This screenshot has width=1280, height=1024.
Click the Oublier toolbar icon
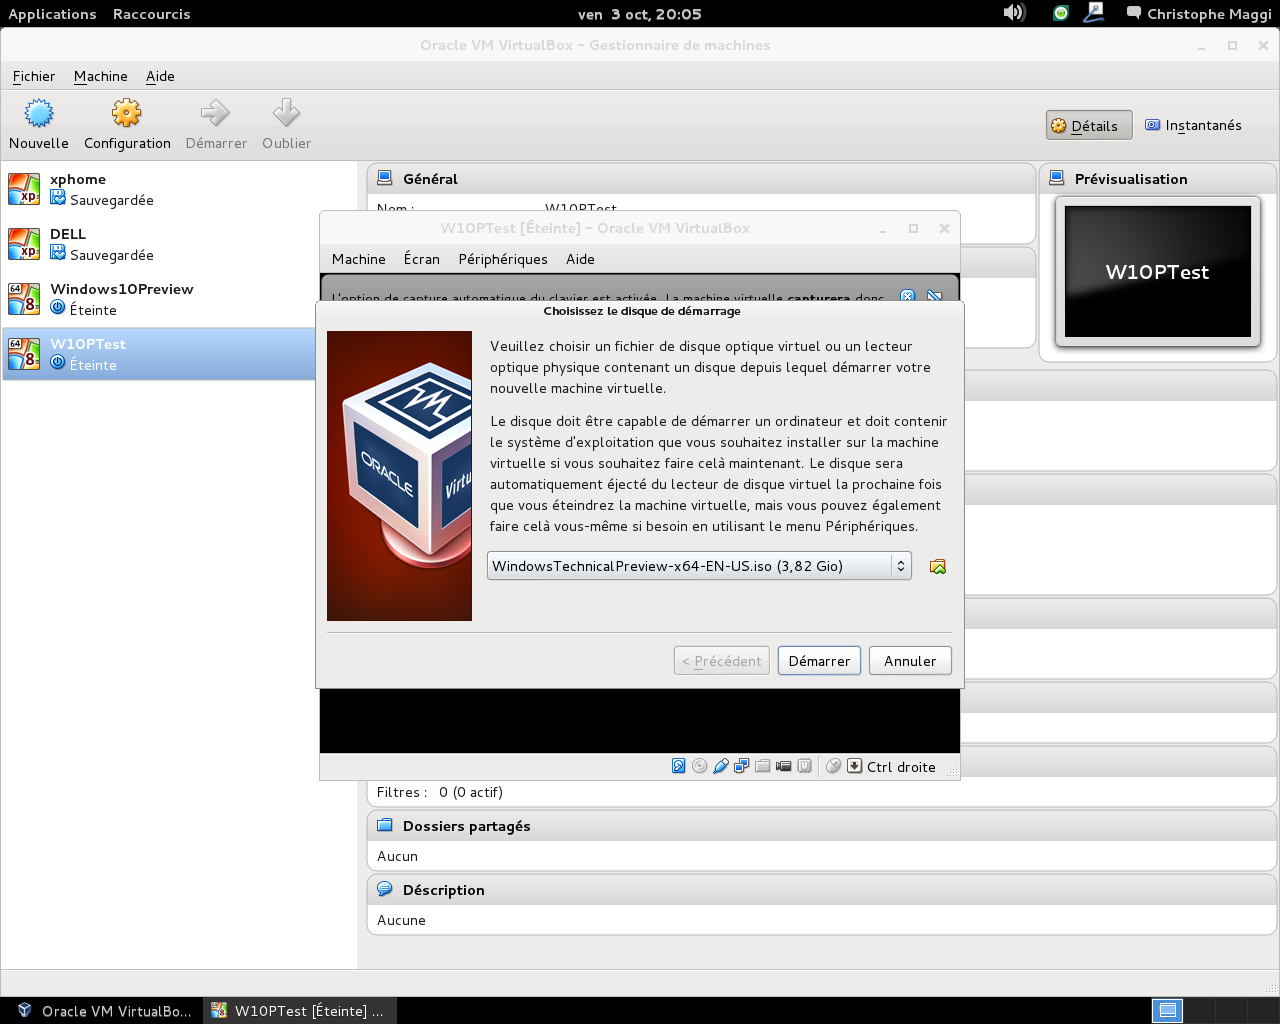click(x=286, y=124)
